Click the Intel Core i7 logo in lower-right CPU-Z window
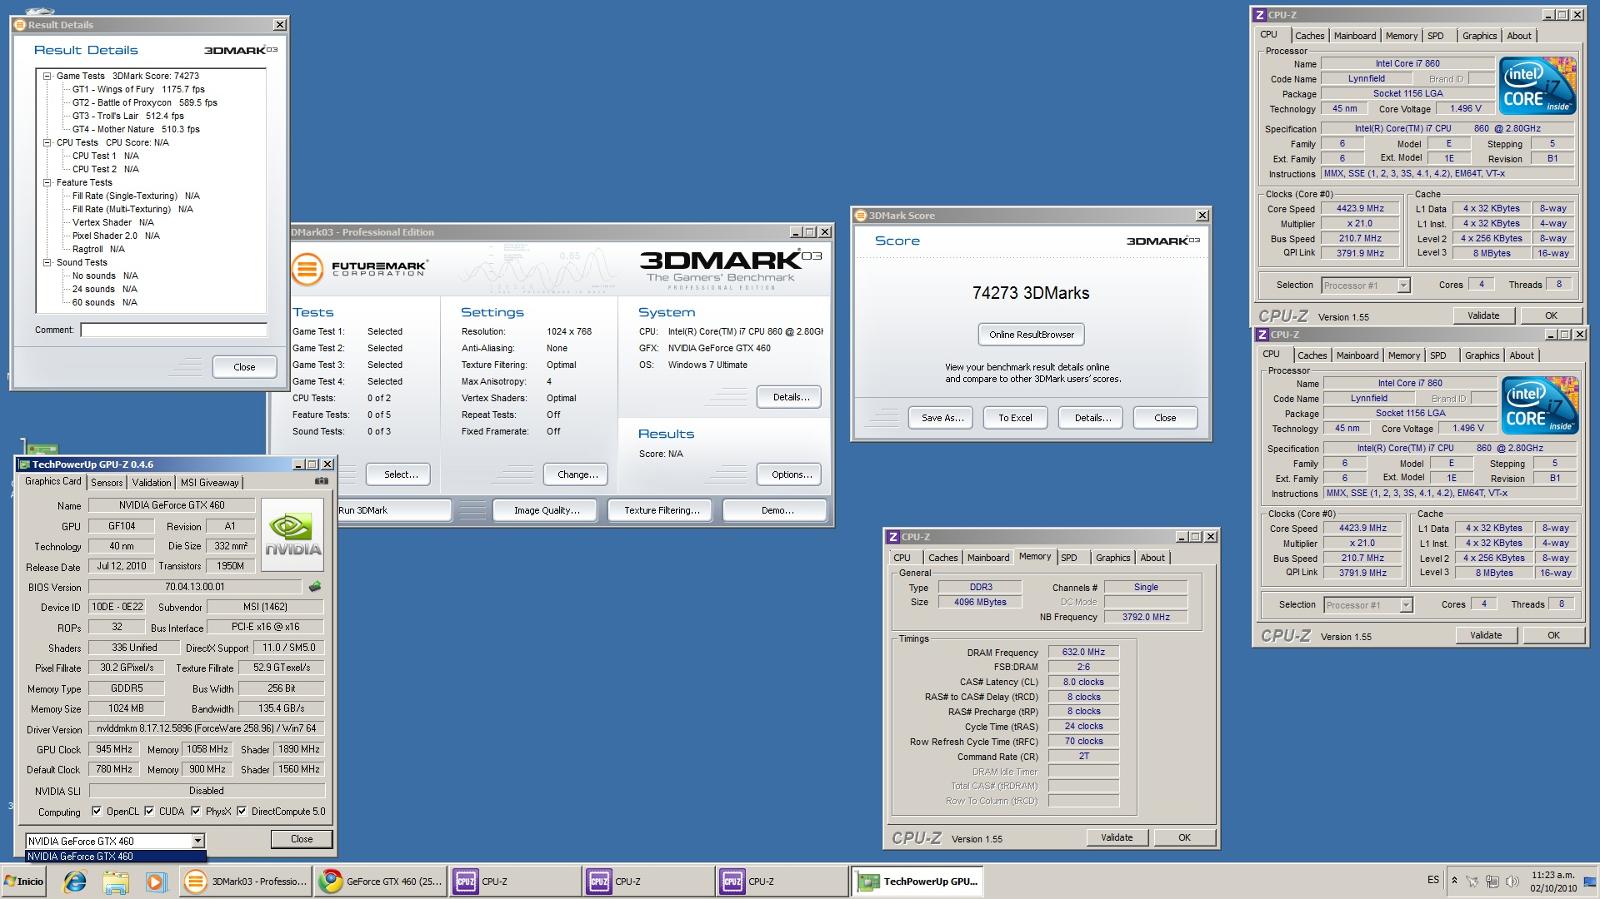1600x899 pixels. [x=1539, y=405]
